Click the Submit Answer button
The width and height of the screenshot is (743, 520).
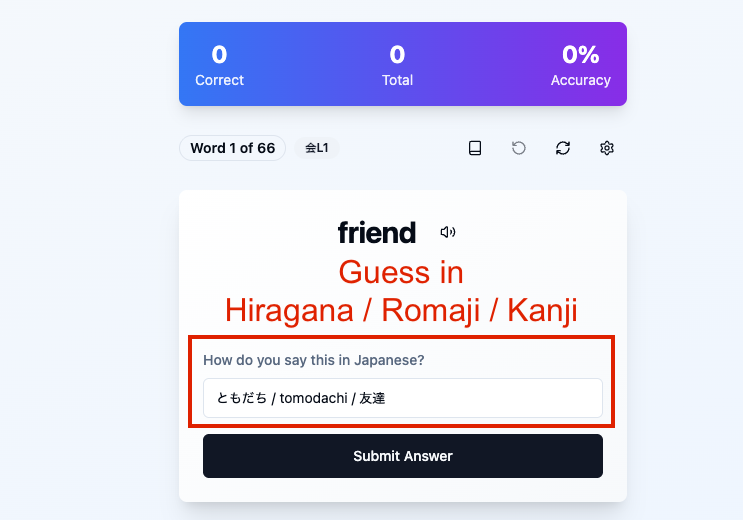(x=403, y=456)
